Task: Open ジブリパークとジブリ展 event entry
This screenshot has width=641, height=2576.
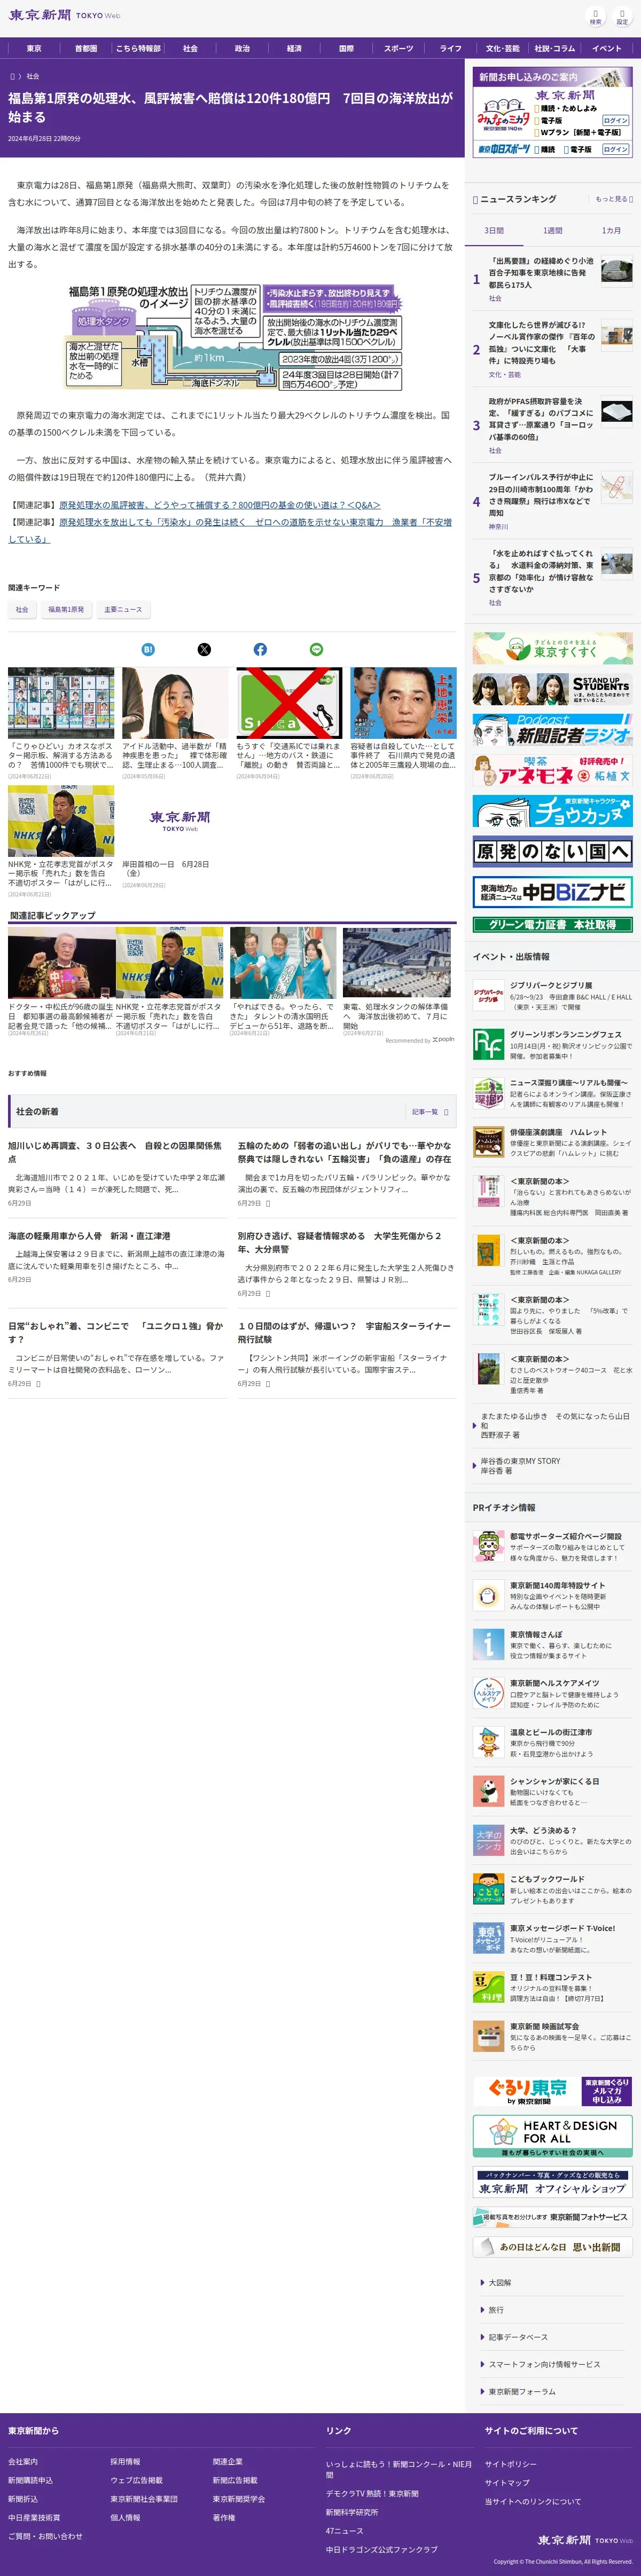Action: click(x=553, y=996)
